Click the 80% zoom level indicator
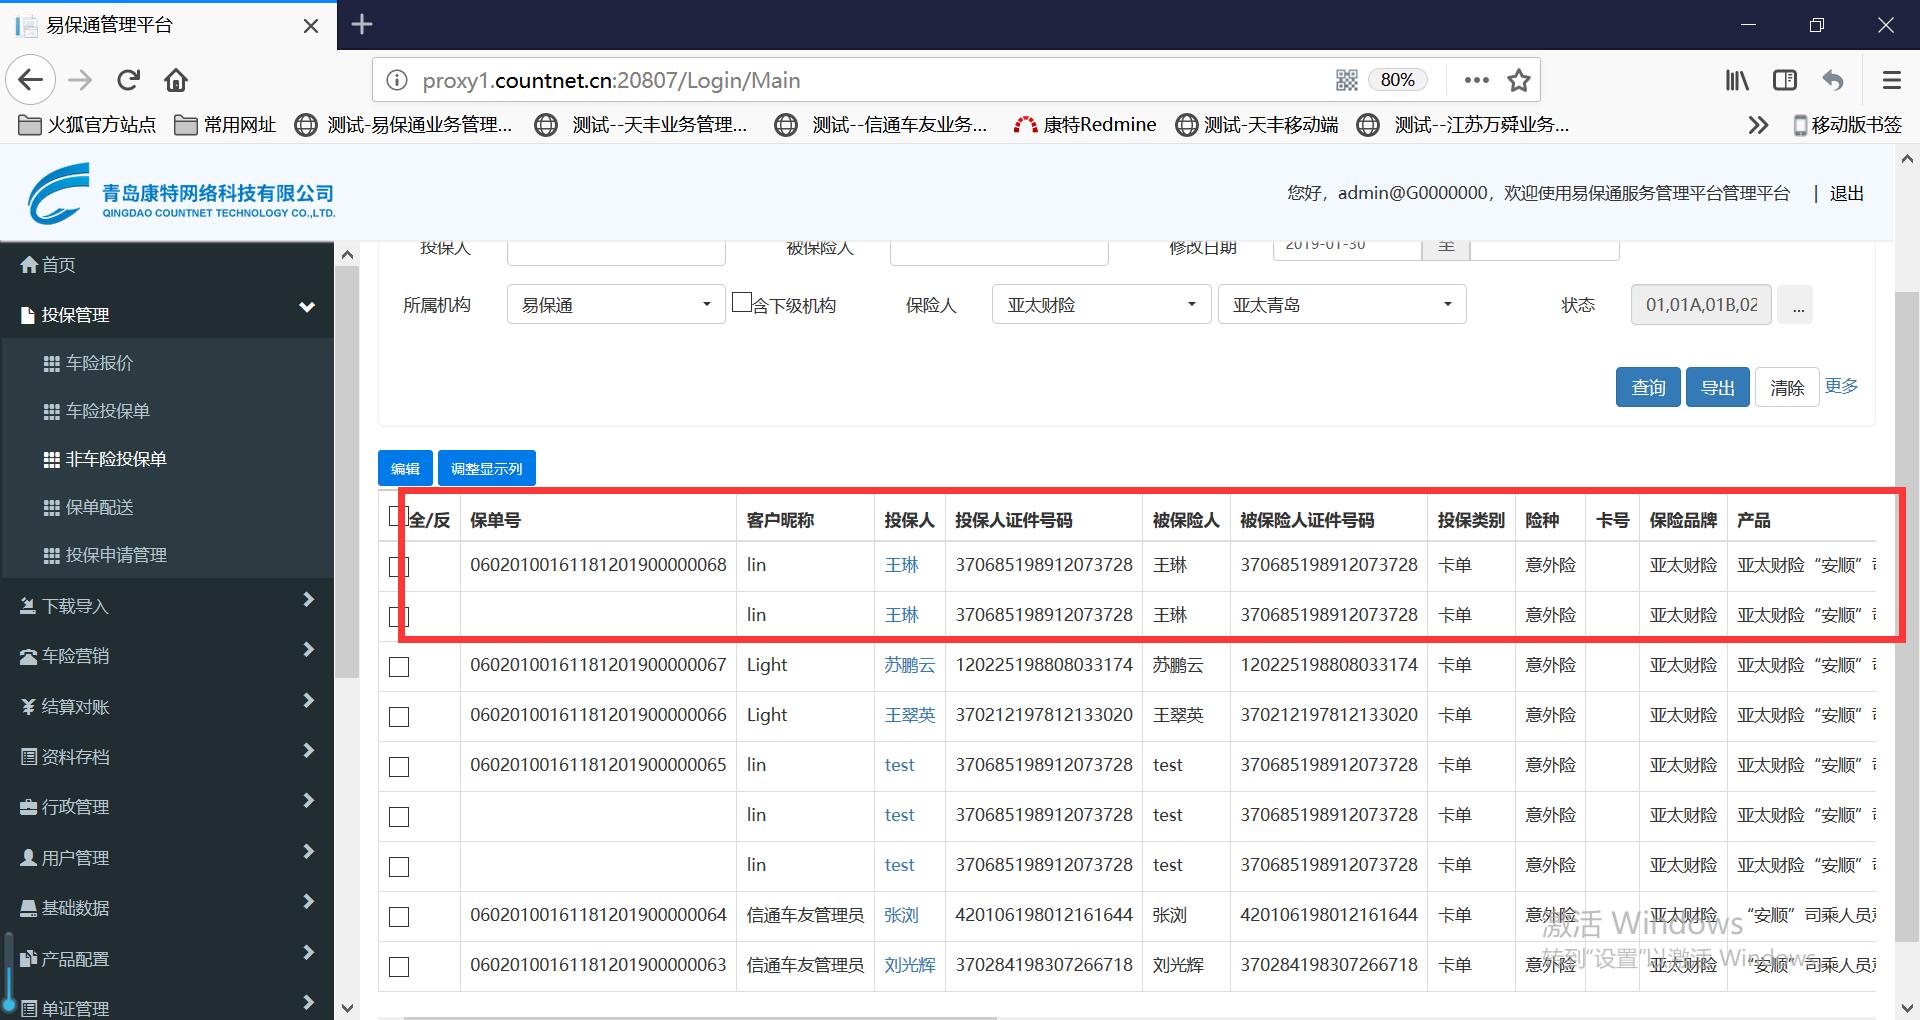1920x1020 pixels. point(1397,80)
